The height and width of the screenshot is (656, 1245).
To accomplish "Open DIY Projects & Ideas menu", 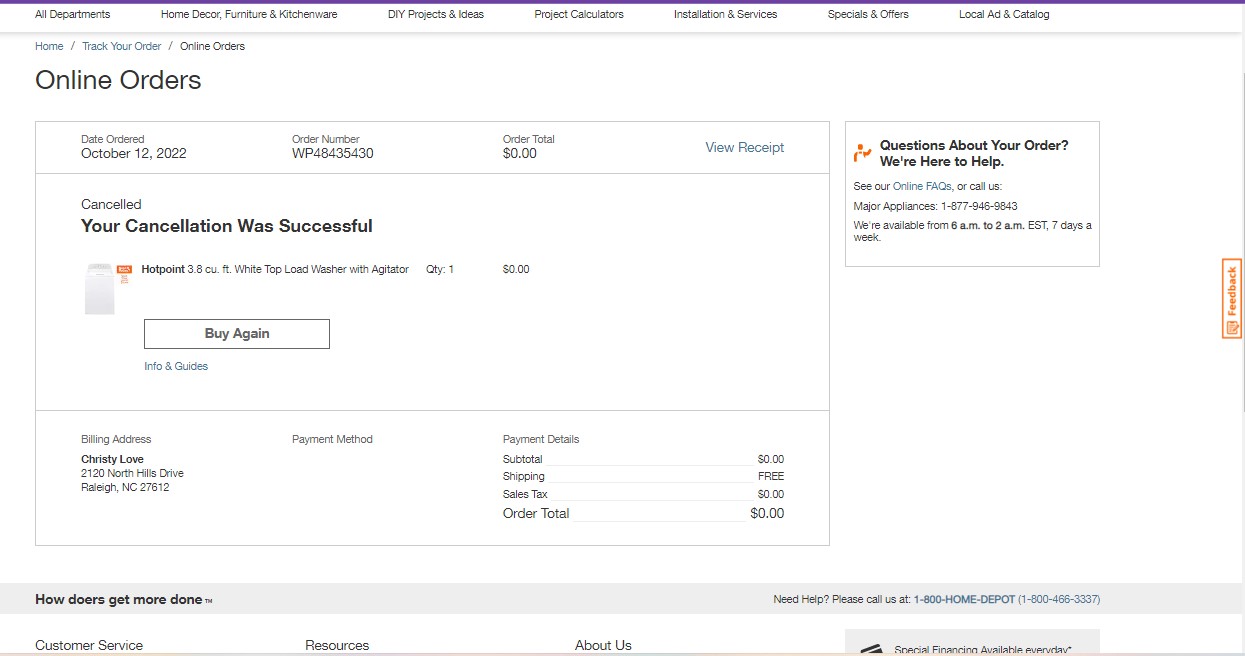I will pyautogui.click(x=436, y=14).
